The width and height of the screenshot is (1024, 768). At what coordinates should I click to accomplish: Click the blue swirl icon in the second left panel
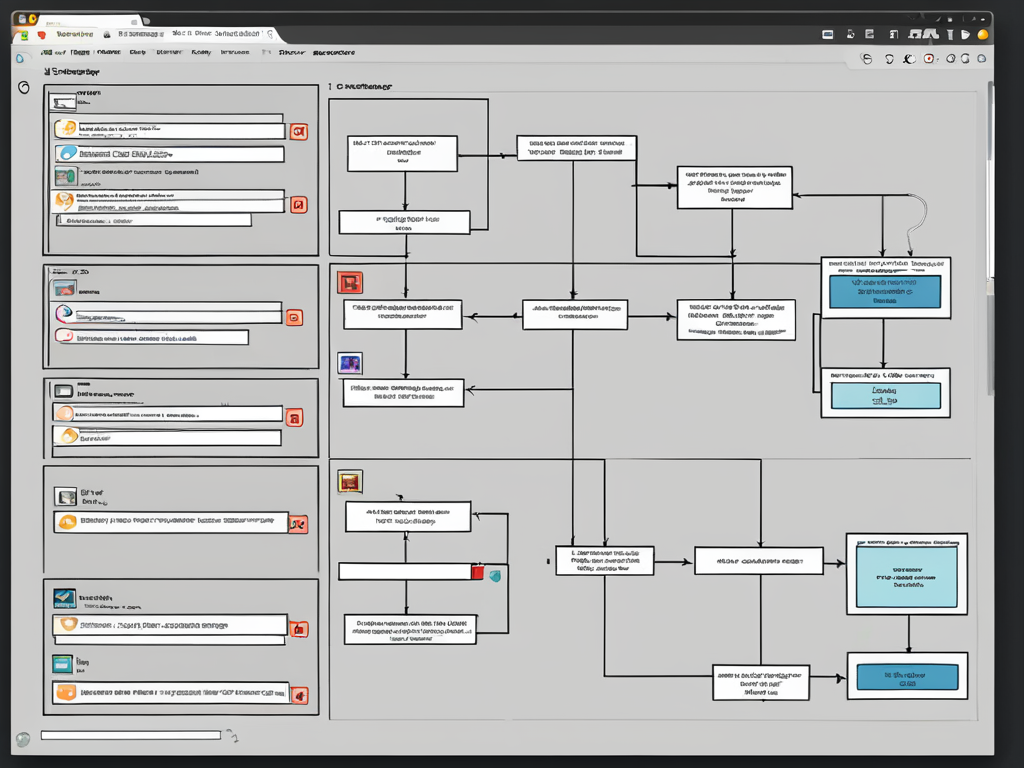[64, 313]
